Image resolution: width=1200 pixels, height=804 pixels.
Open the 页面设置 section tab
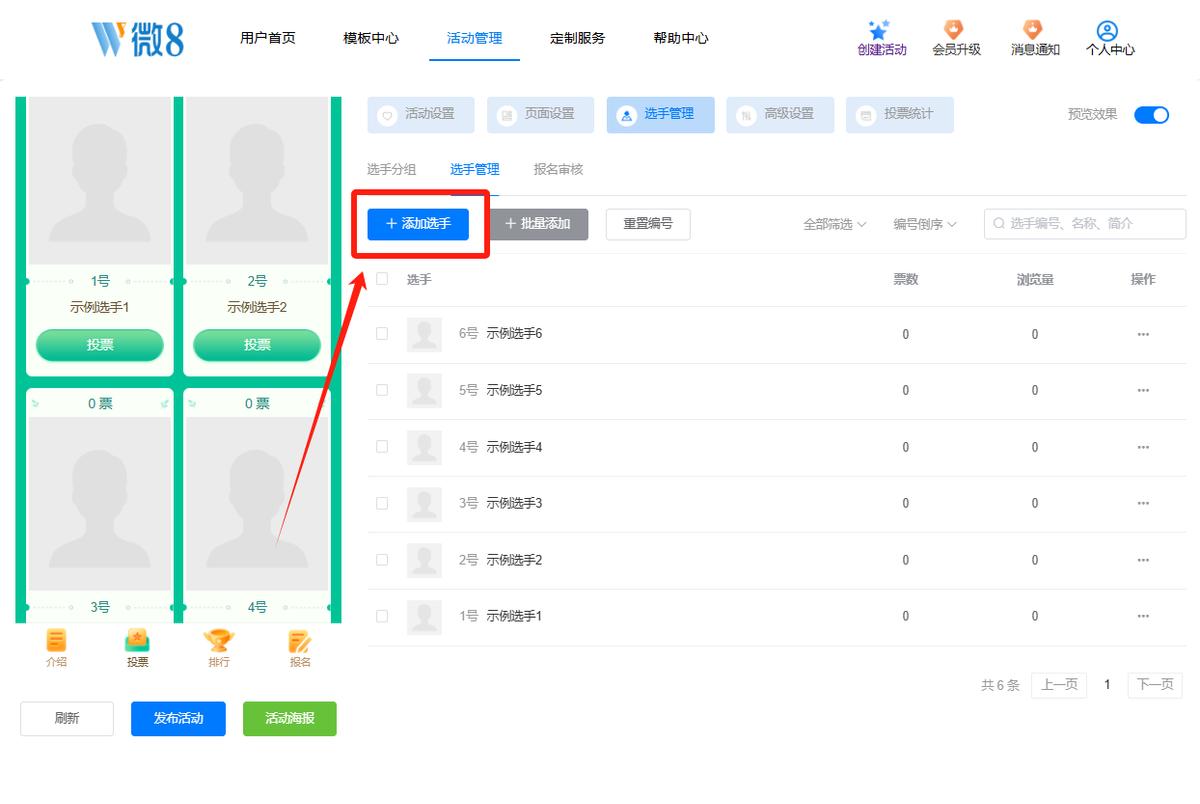(x=541, y=115)
